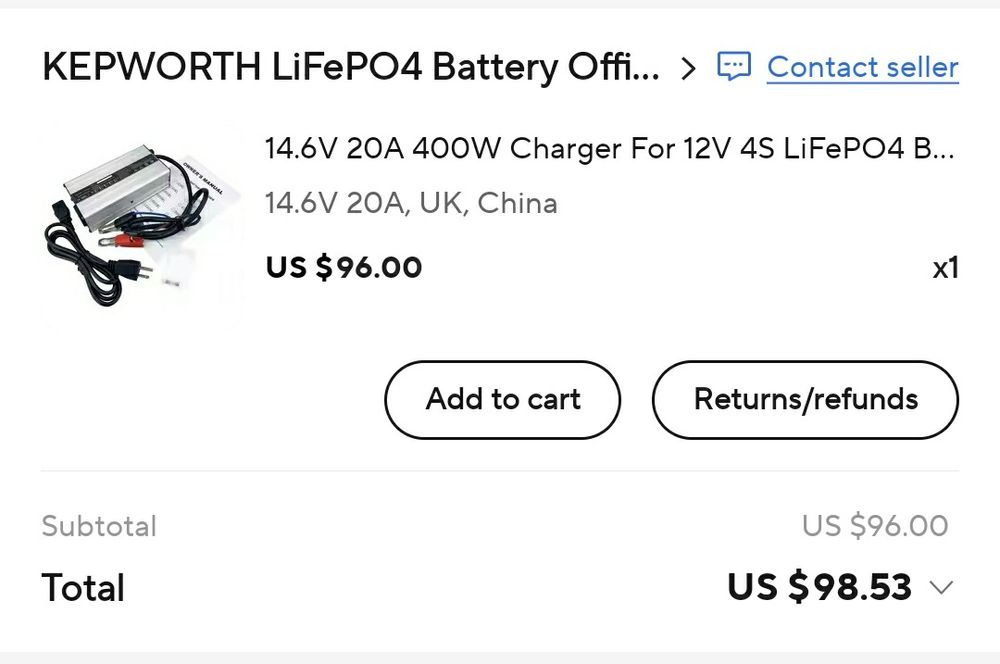Open the chat bubble icon beside Contact seller
Viewport: 1000px width, 664px height.
[734, 67]
